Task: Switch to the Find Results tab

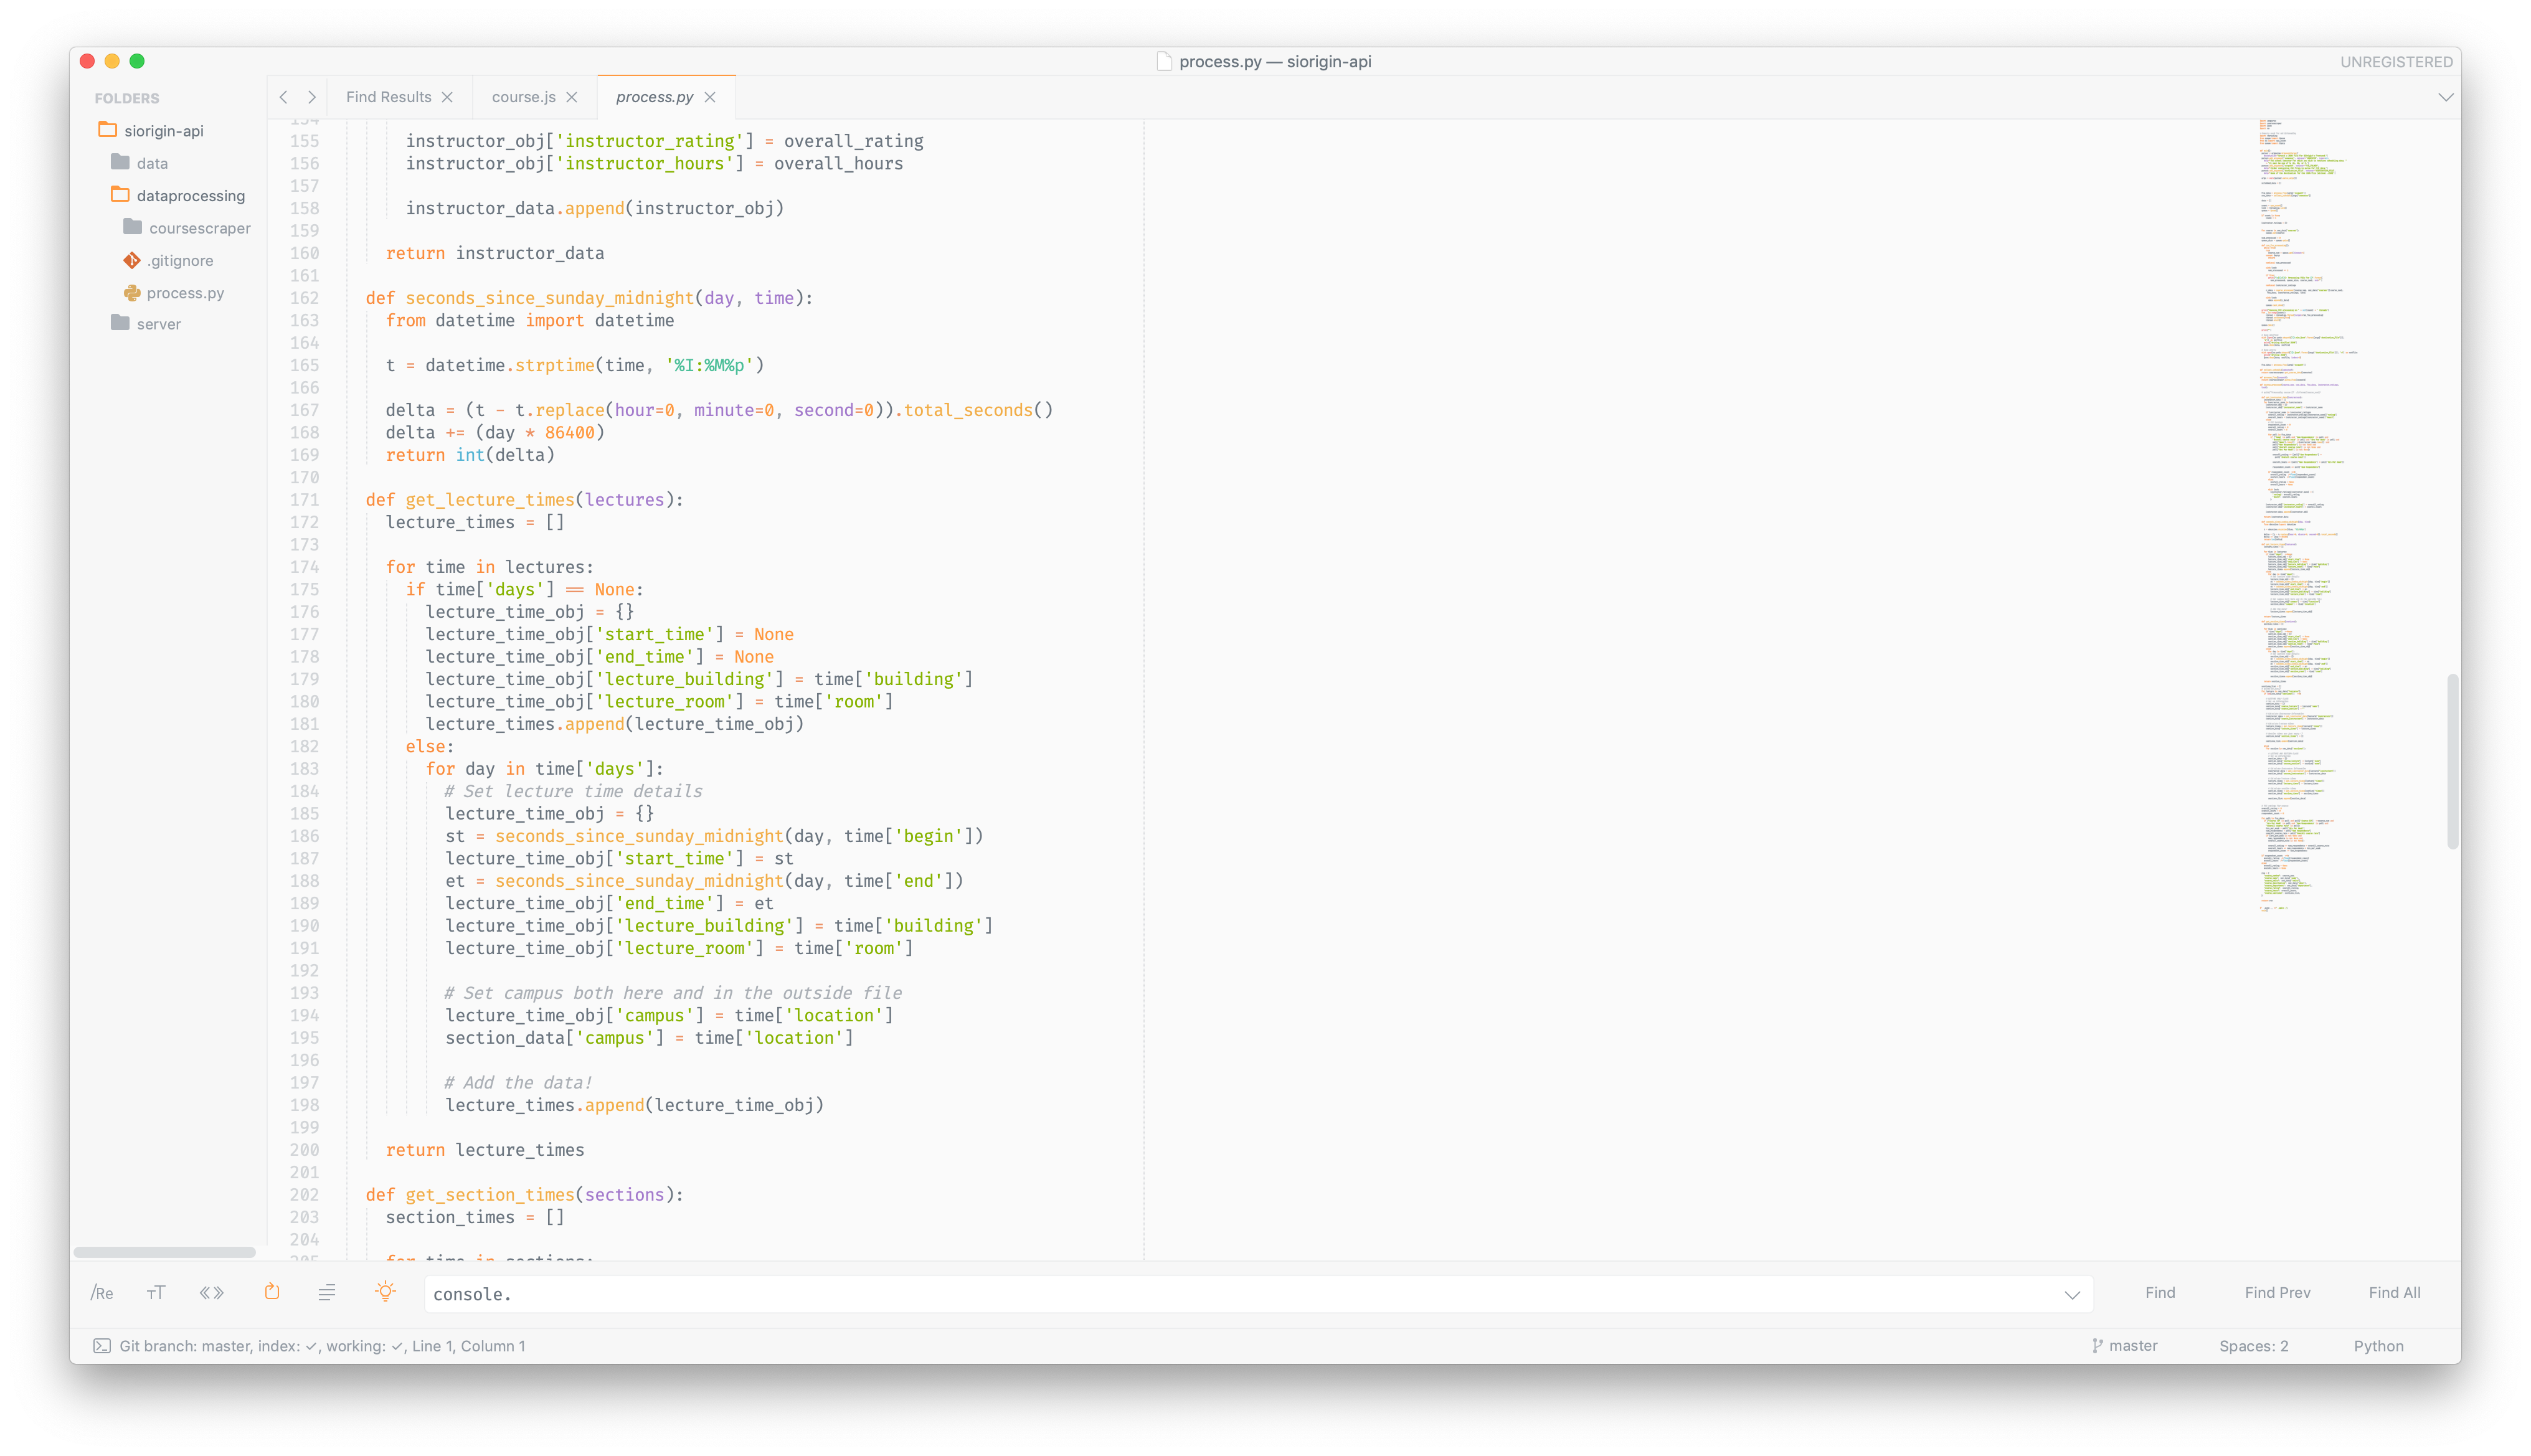Action: 389,97
